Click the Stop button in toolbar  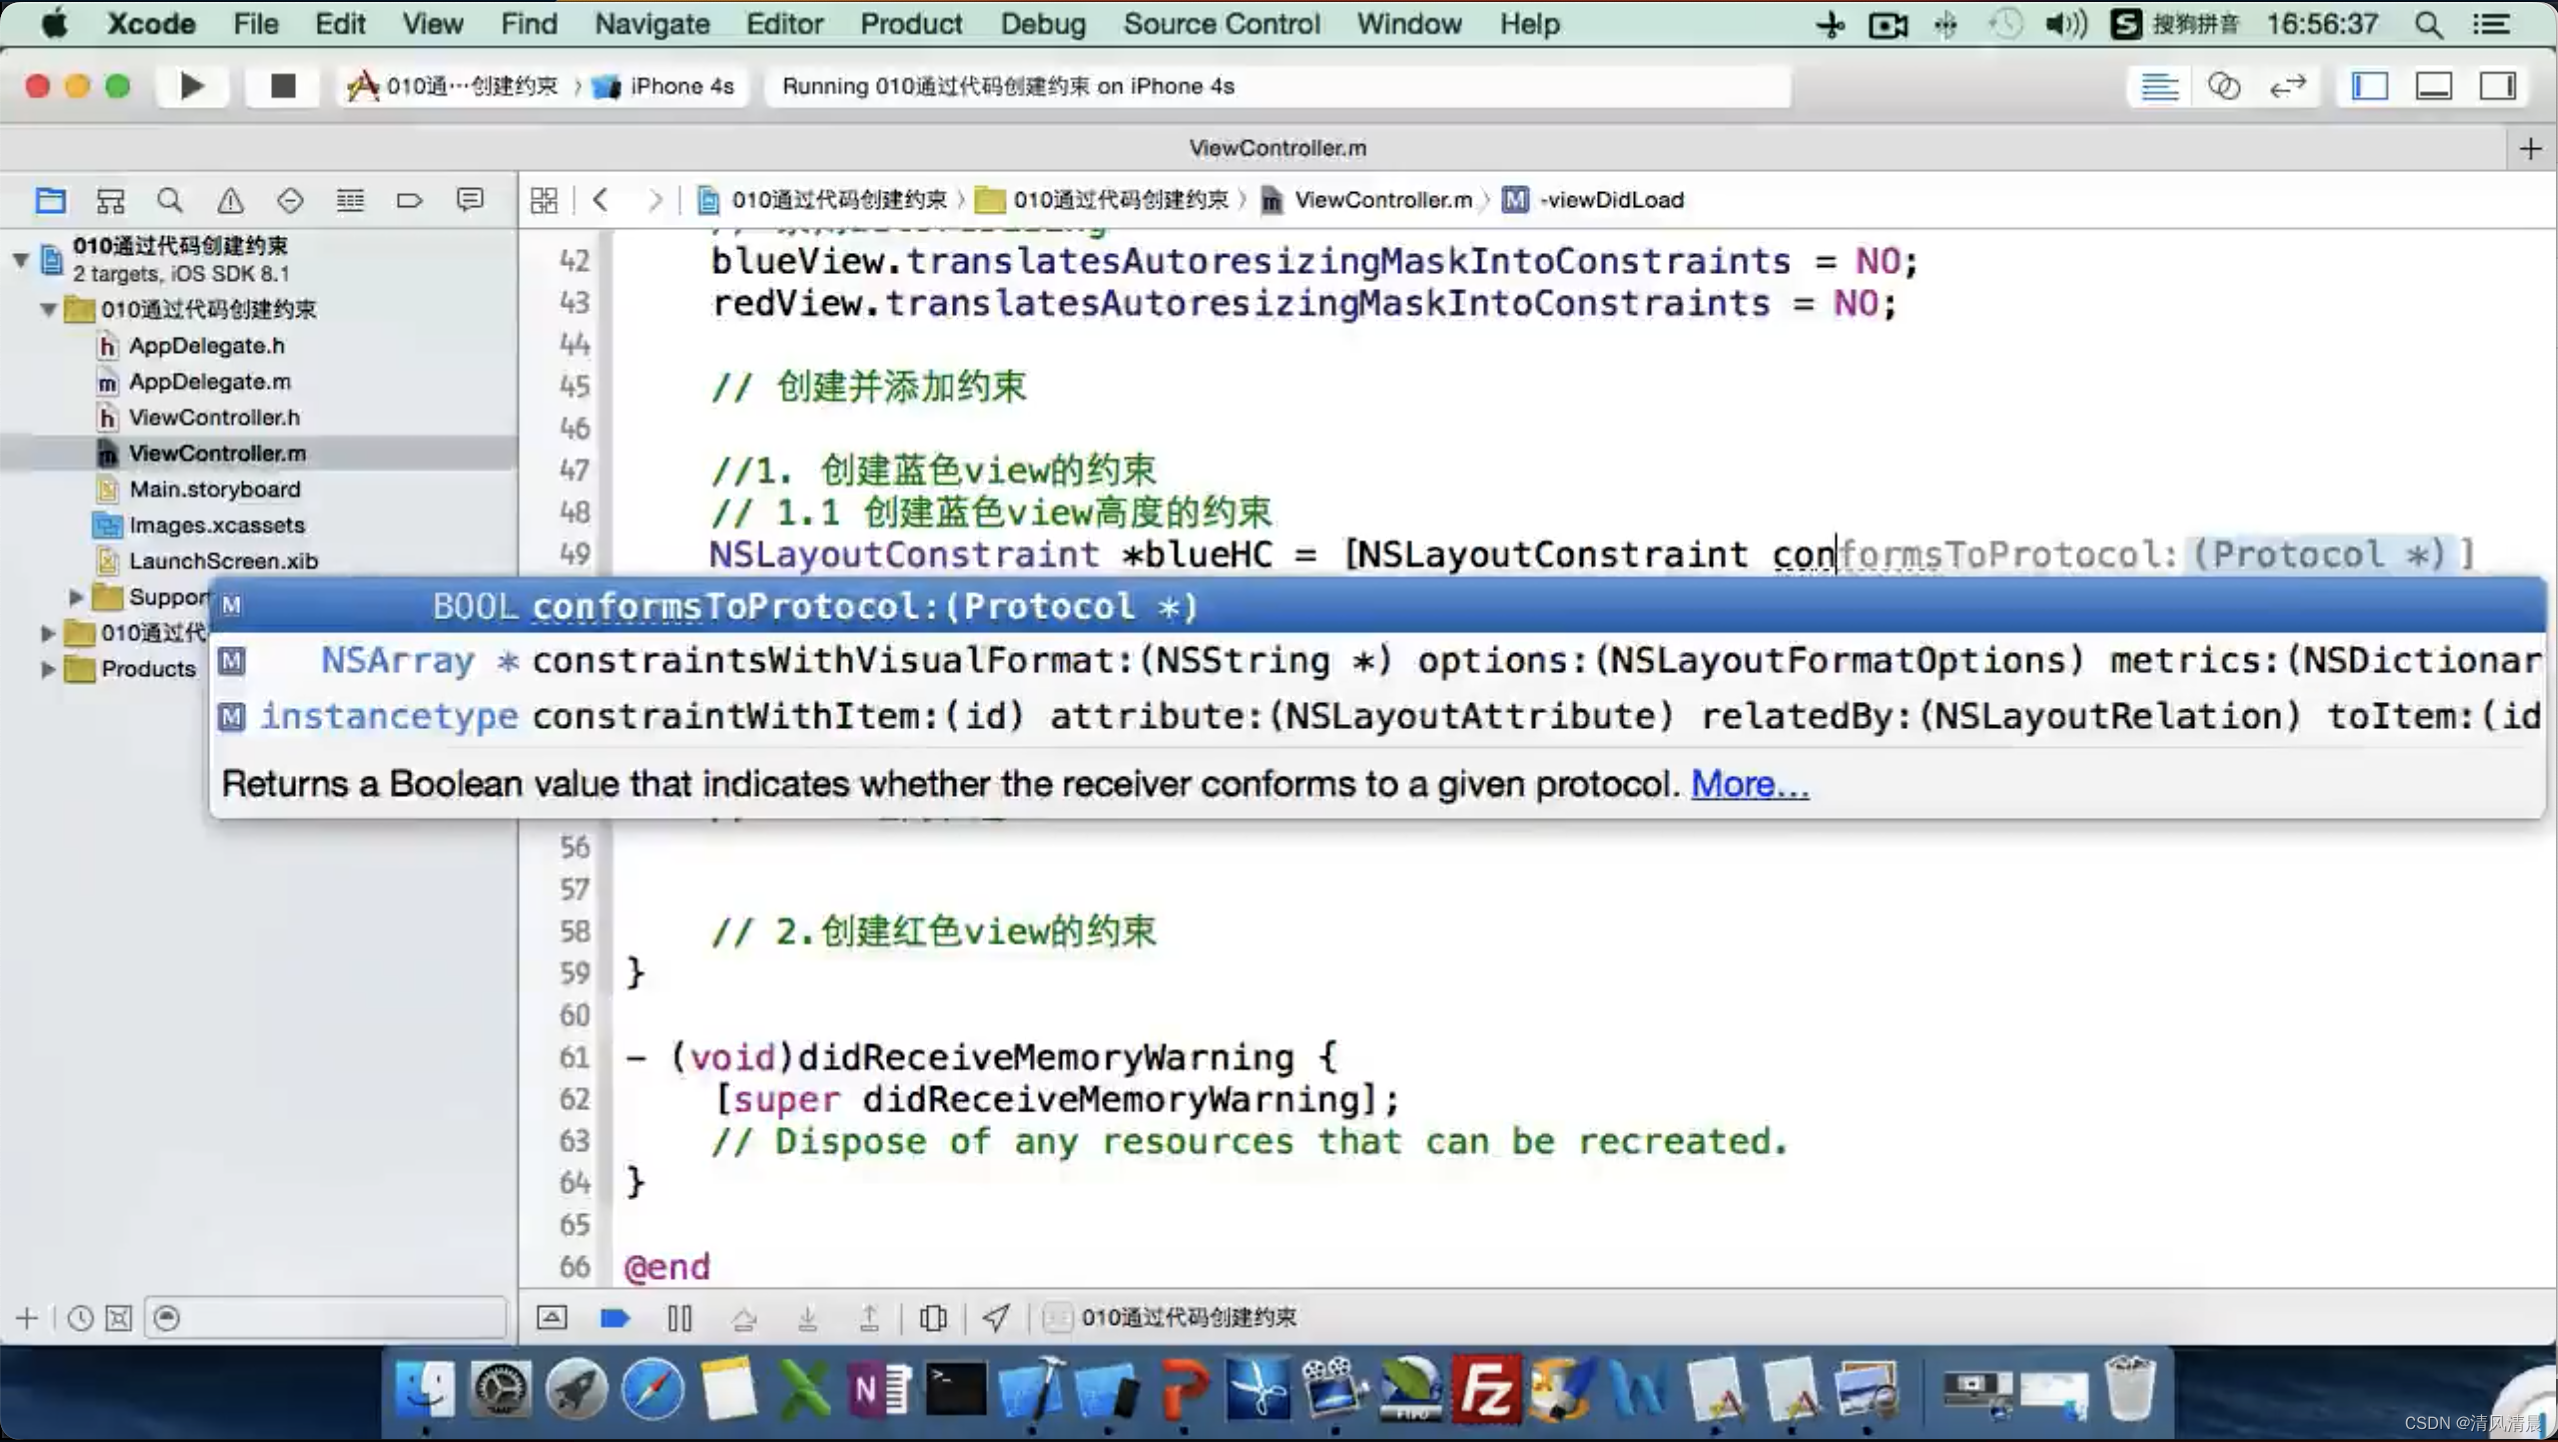[x=283, y=86]
